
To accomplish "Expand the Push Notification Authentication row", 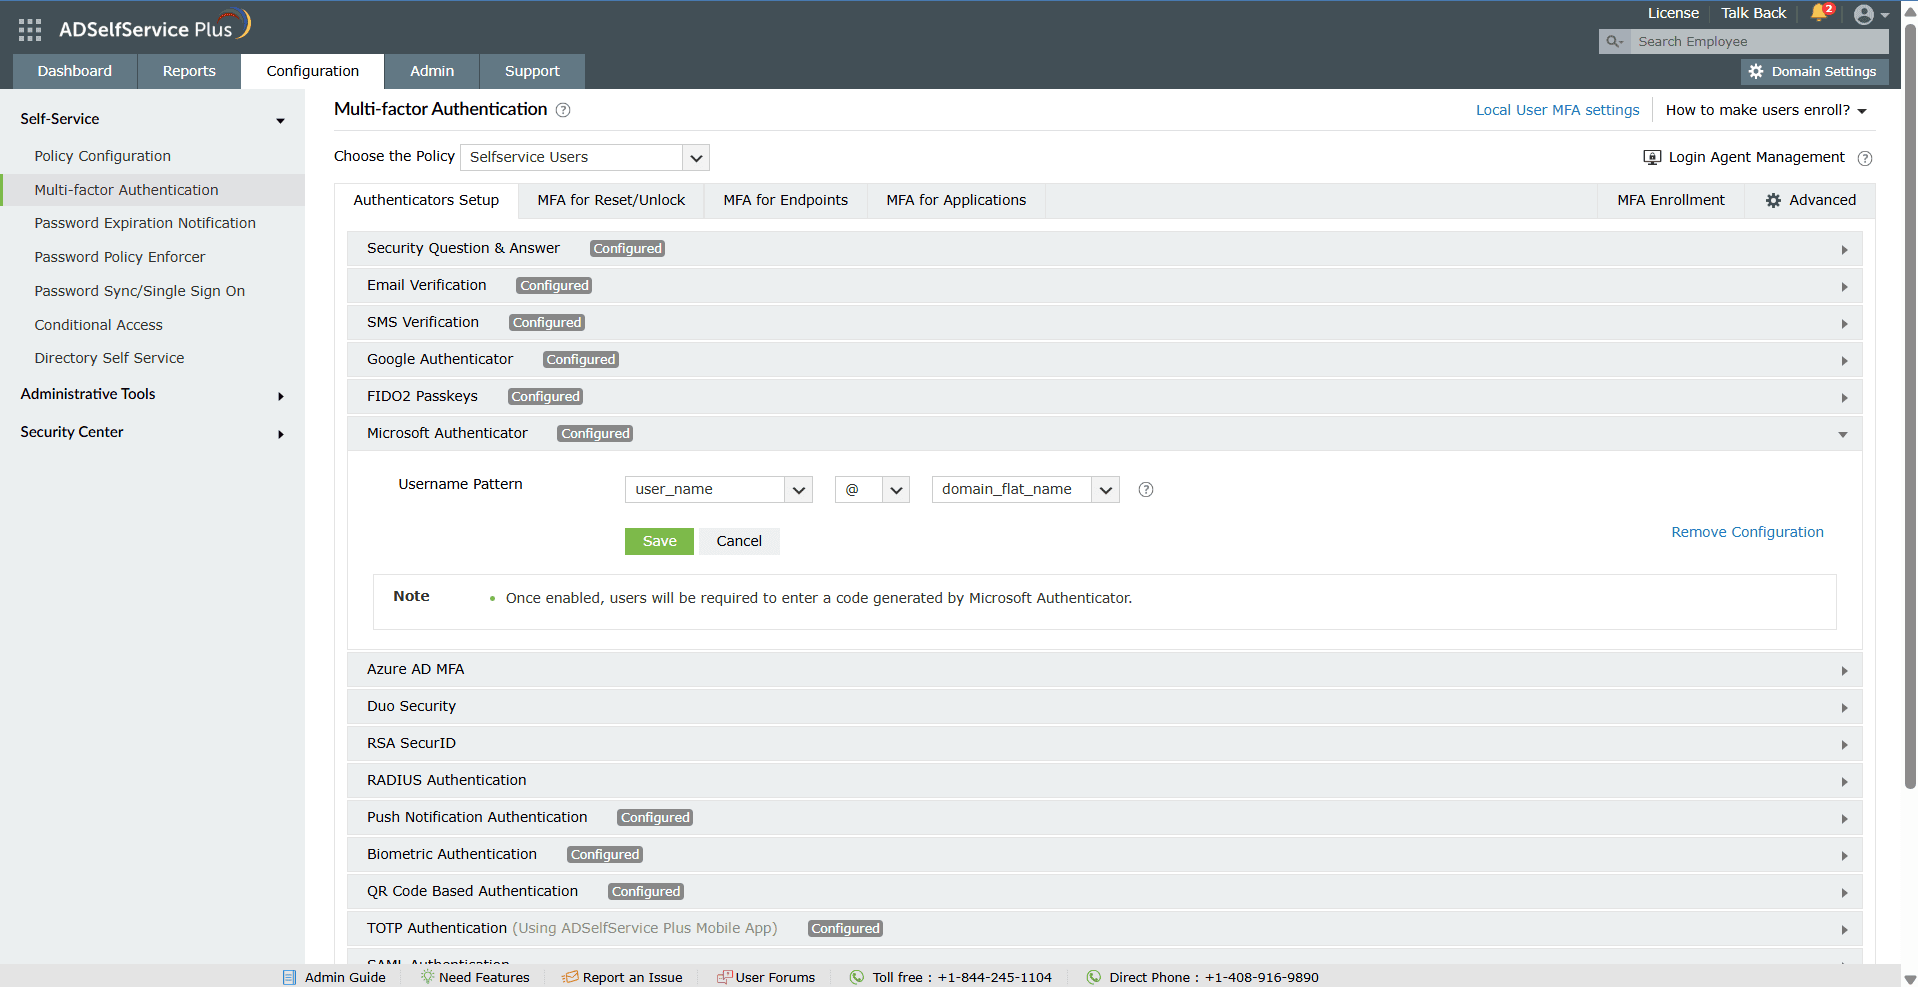I will click(1104, 818).
